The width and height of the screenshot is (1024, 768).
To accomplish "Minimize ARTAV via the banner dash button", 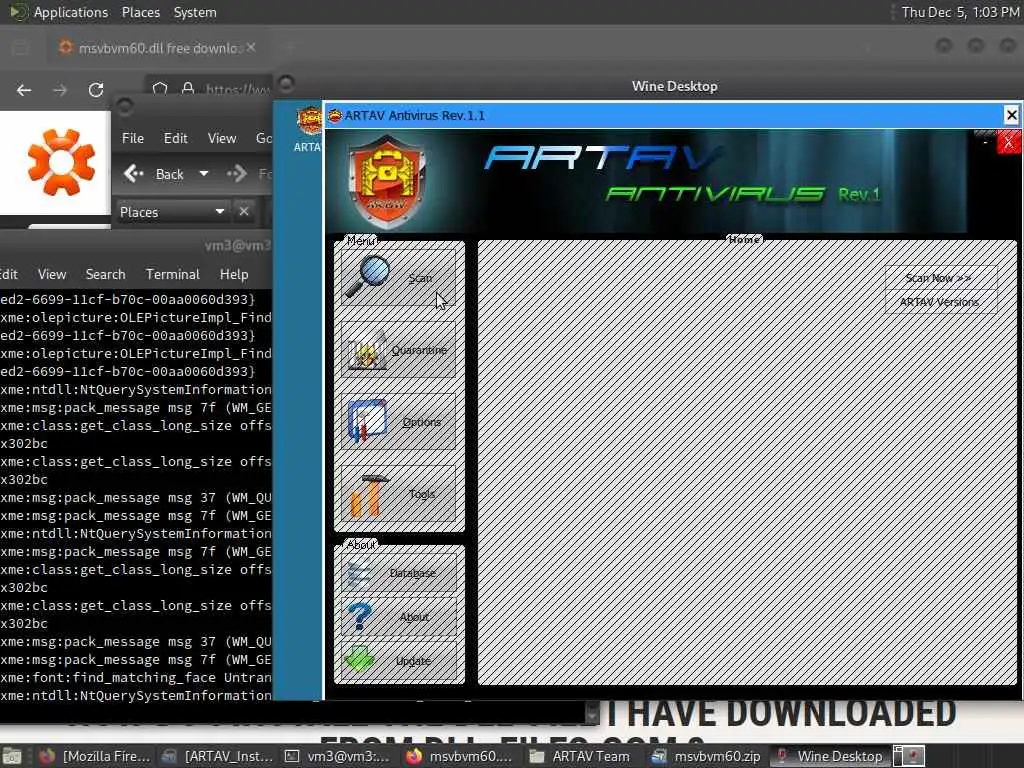I will [985, 141].
